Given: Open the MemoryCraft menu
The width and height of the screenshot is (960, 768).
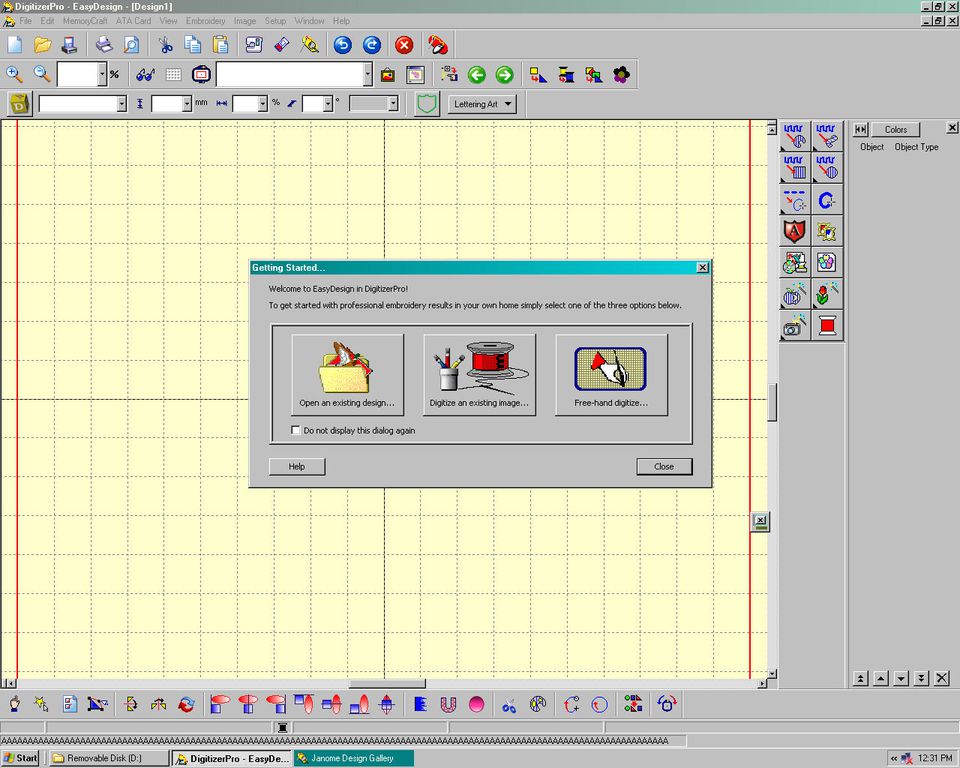Looking at the screenshot, I should point(85,21).
